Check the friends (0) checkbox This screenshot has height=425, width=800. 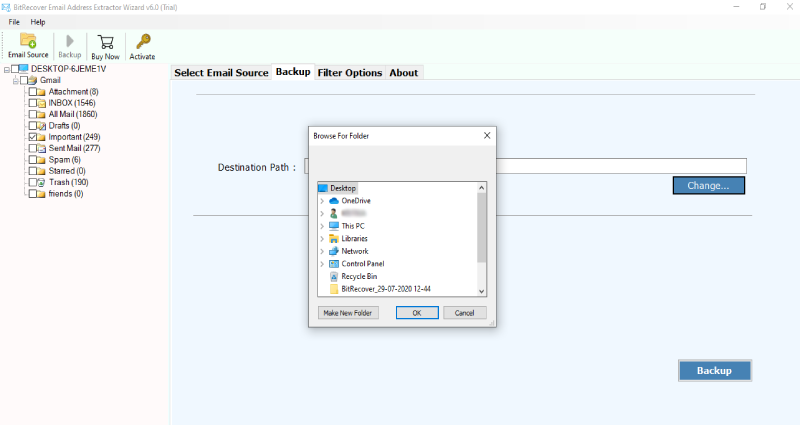[x=33, y=194]
